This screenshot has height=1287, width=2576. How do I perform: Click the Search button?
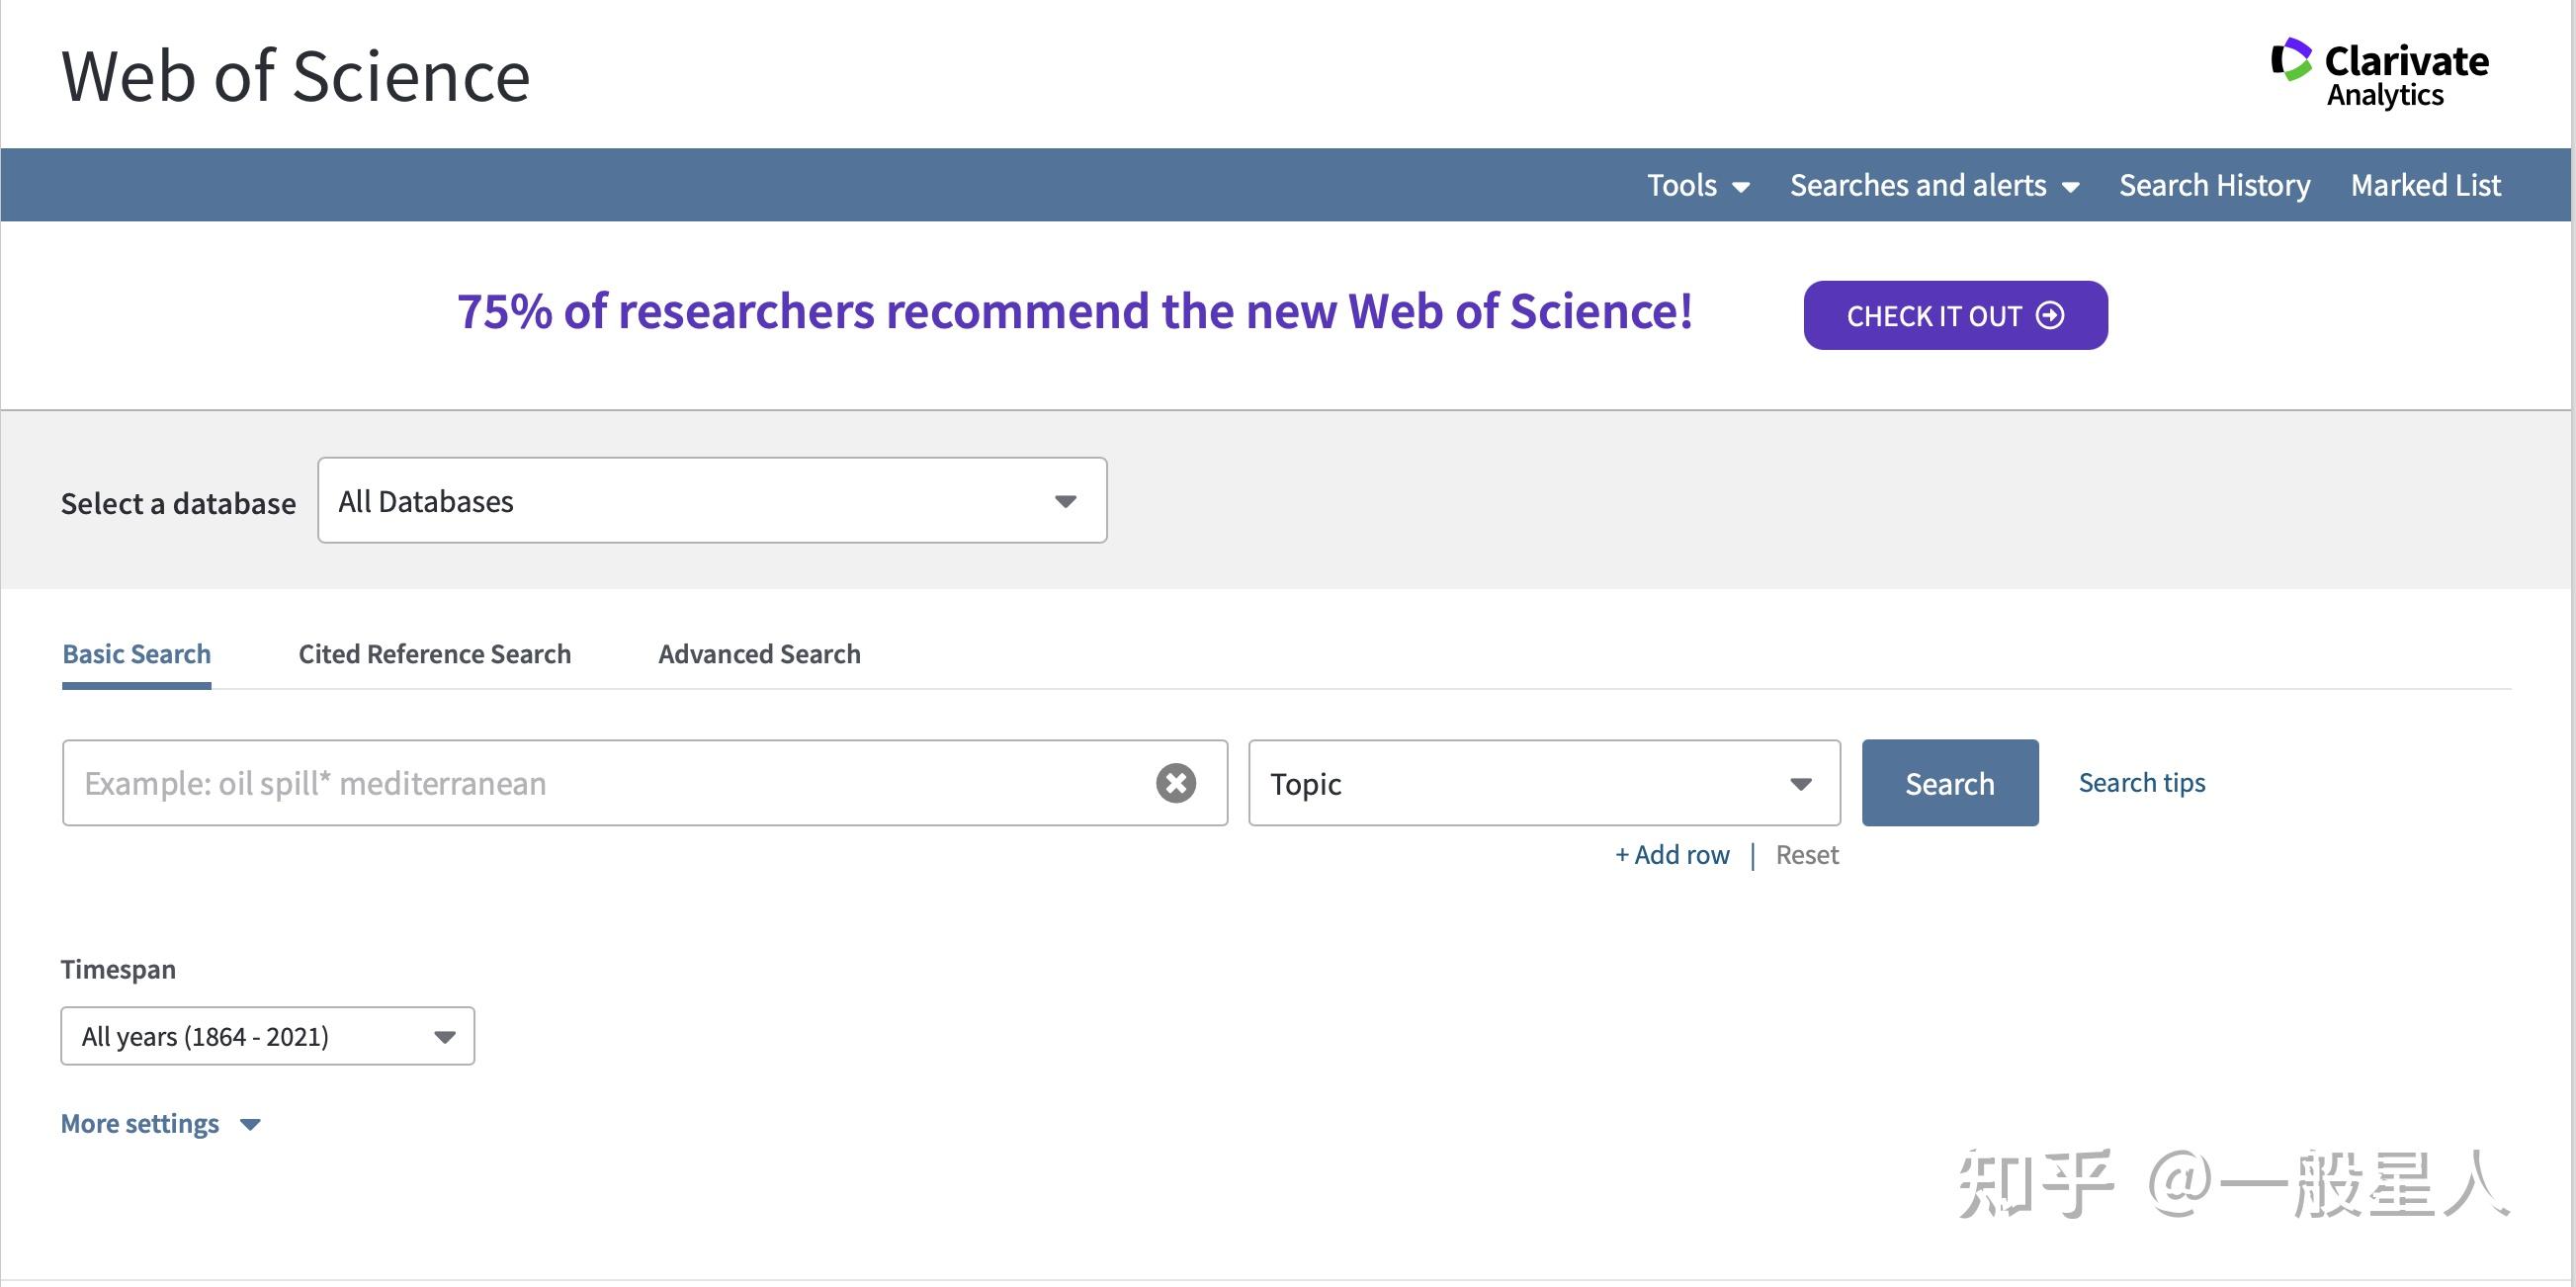pos(1950,783)
